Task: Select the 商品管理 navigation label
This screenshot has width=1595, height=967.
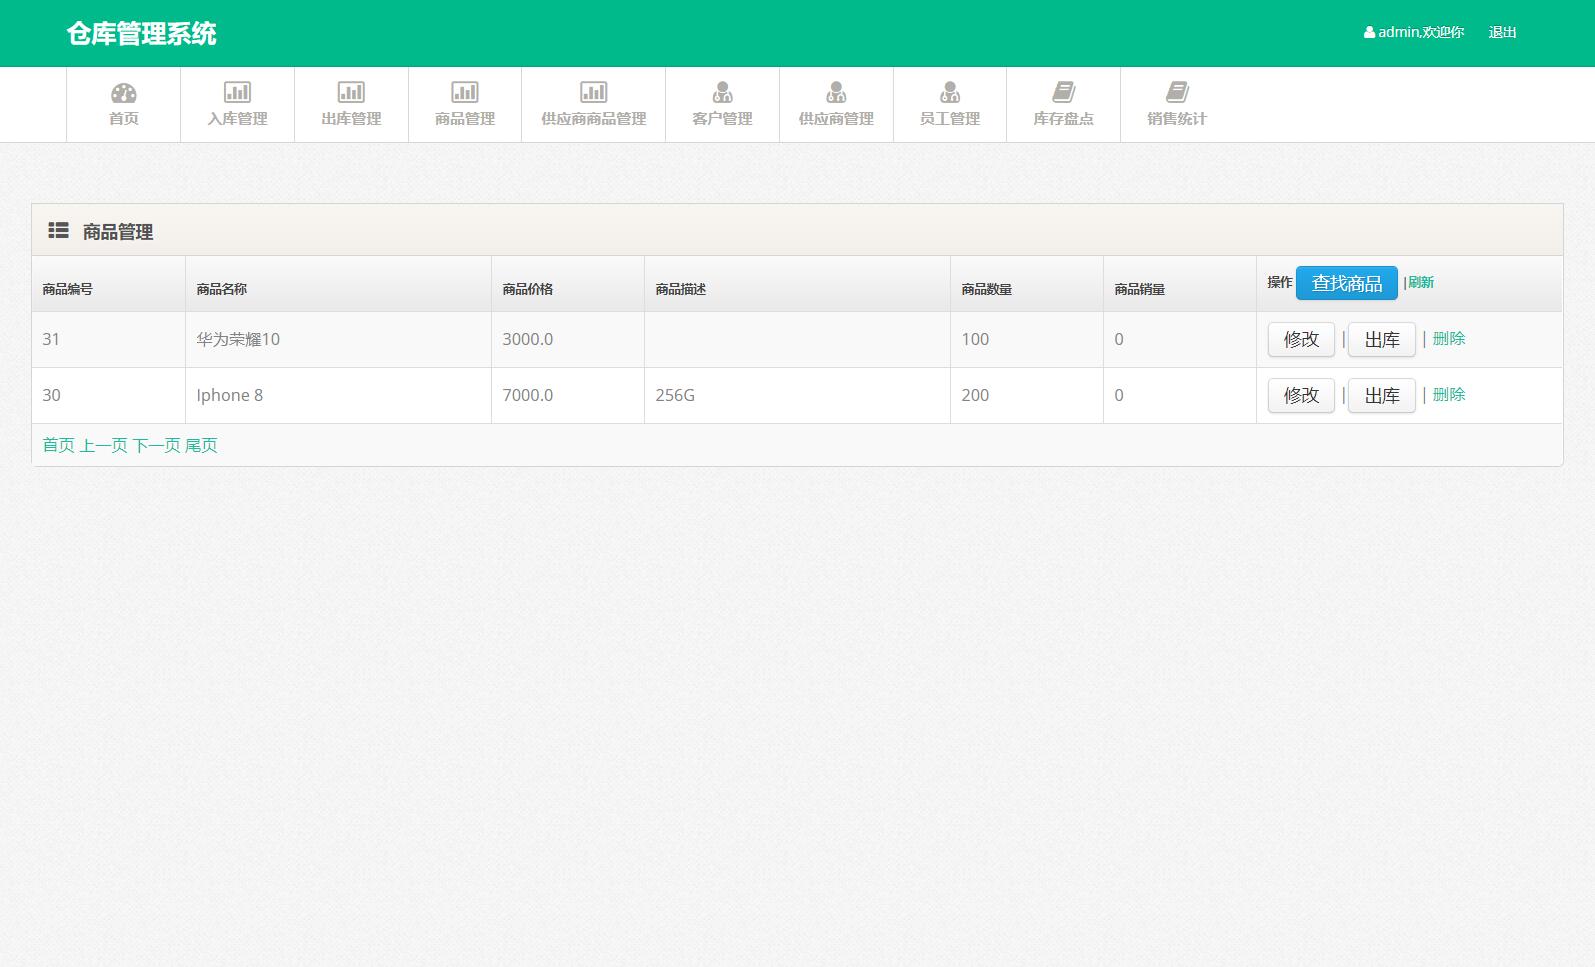Action: pos(465,118)
